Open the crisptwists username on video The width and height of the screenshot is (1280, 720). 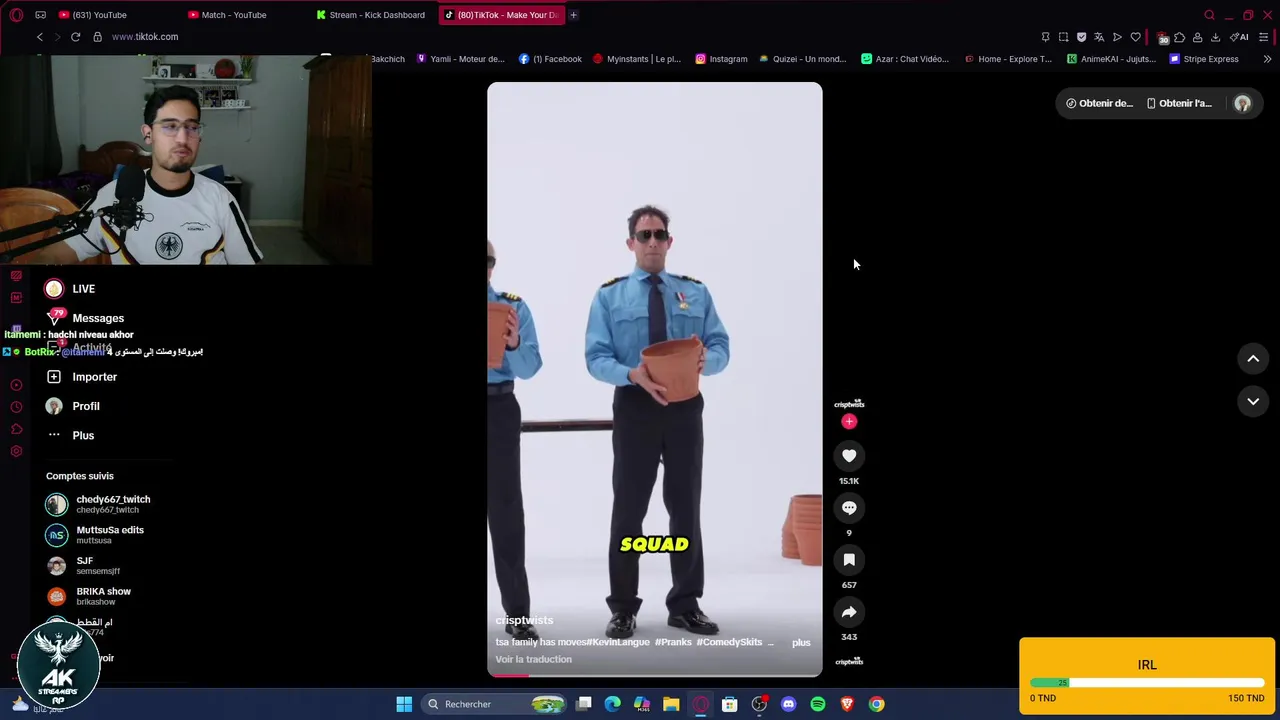[524, 620]
